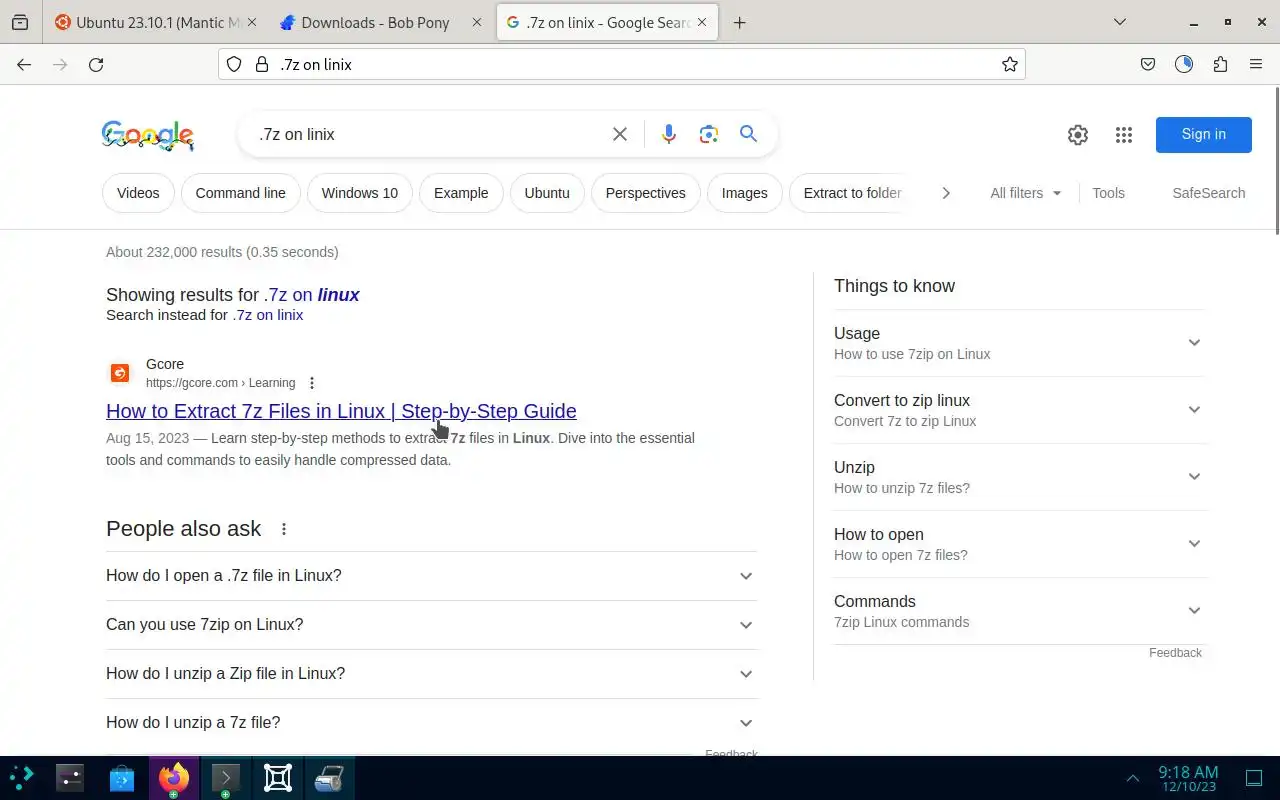Screen dimensions: 1280x800
Task: Expand How to open section
Action: pyautogui.click(x=1020, y=544)
